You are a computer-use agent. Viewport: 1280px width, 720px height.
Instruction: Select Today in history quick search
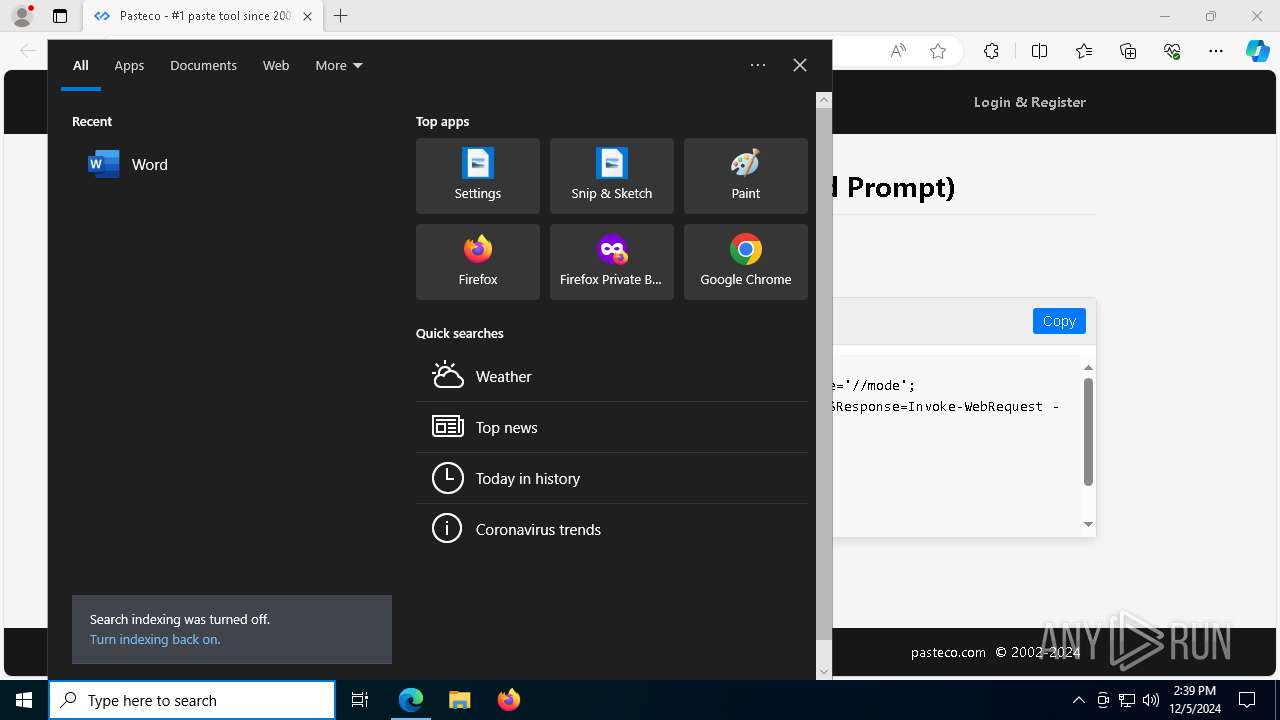click(x=612, y=478)
